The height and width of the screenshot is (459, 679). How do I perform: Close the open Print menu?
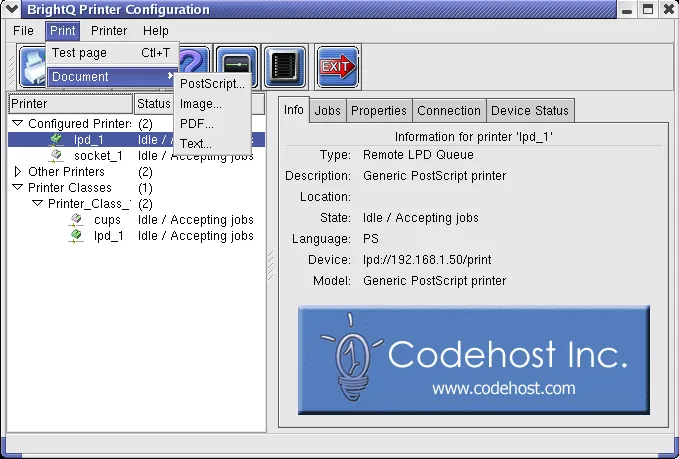point(63,31)
